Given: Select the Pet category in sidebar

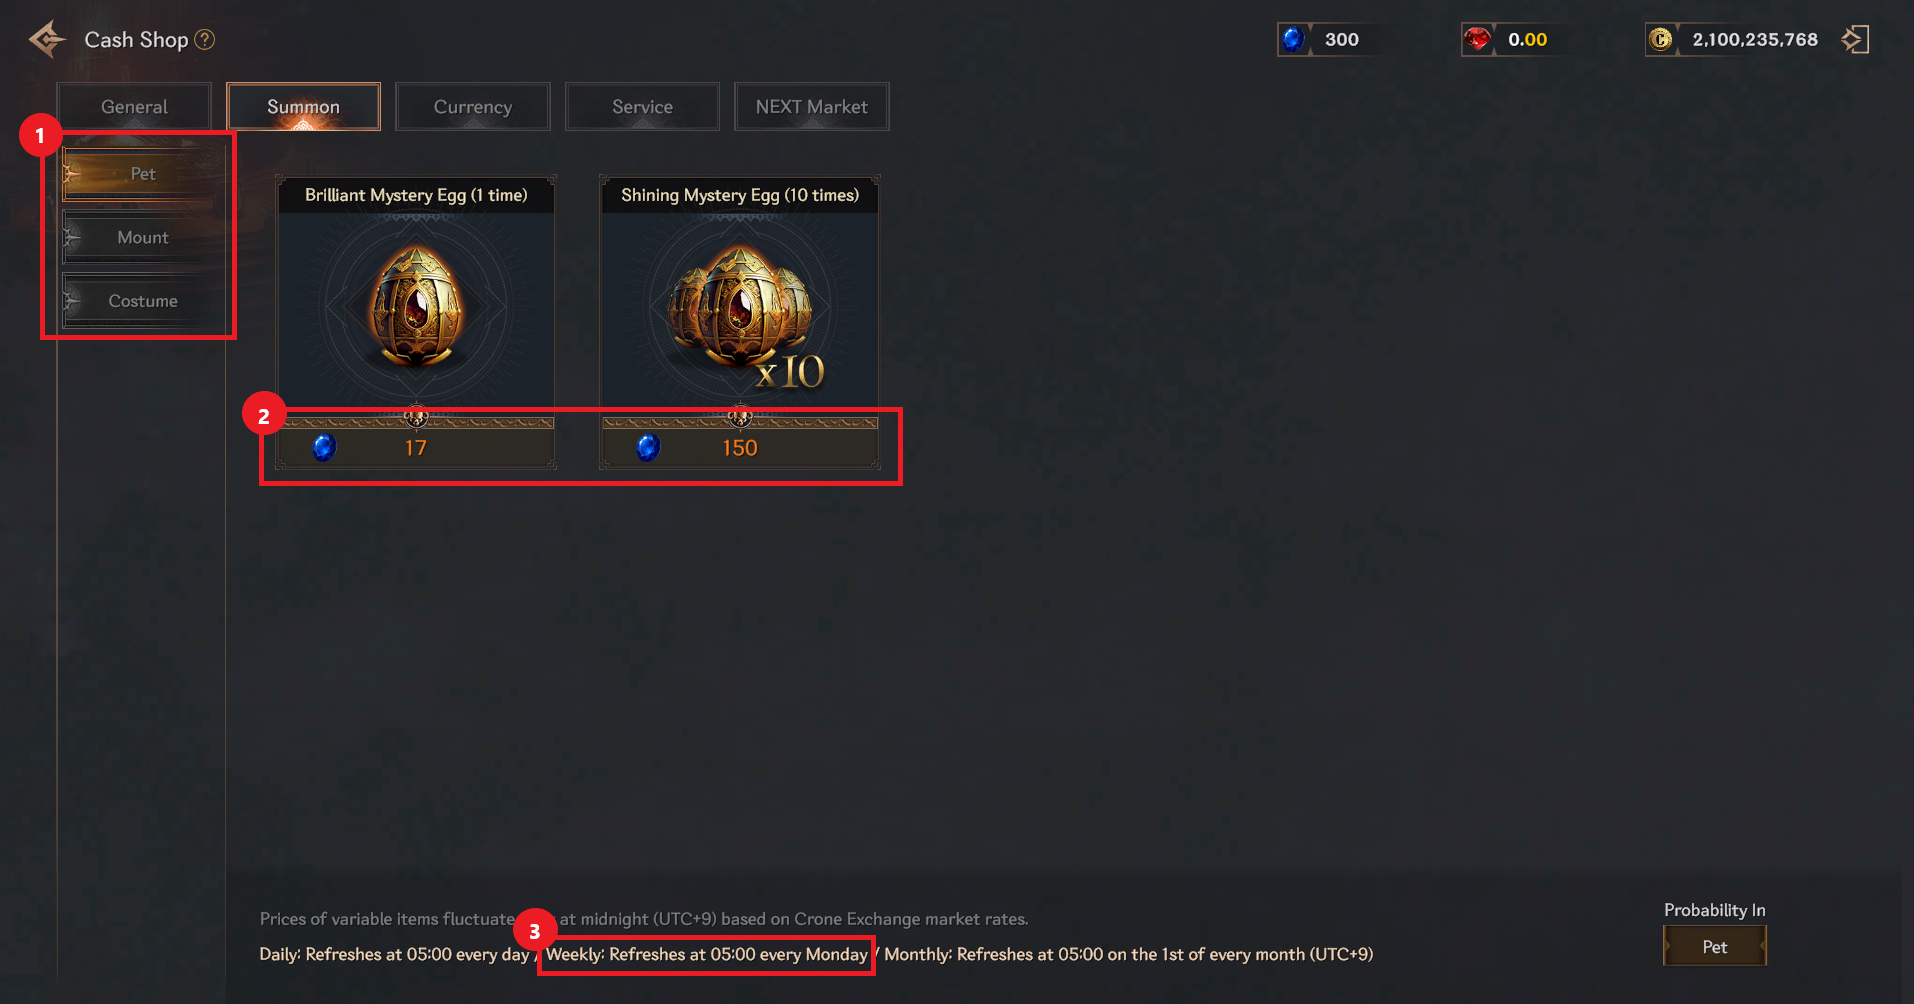Looking at the screenshot, I should [143, 174].
